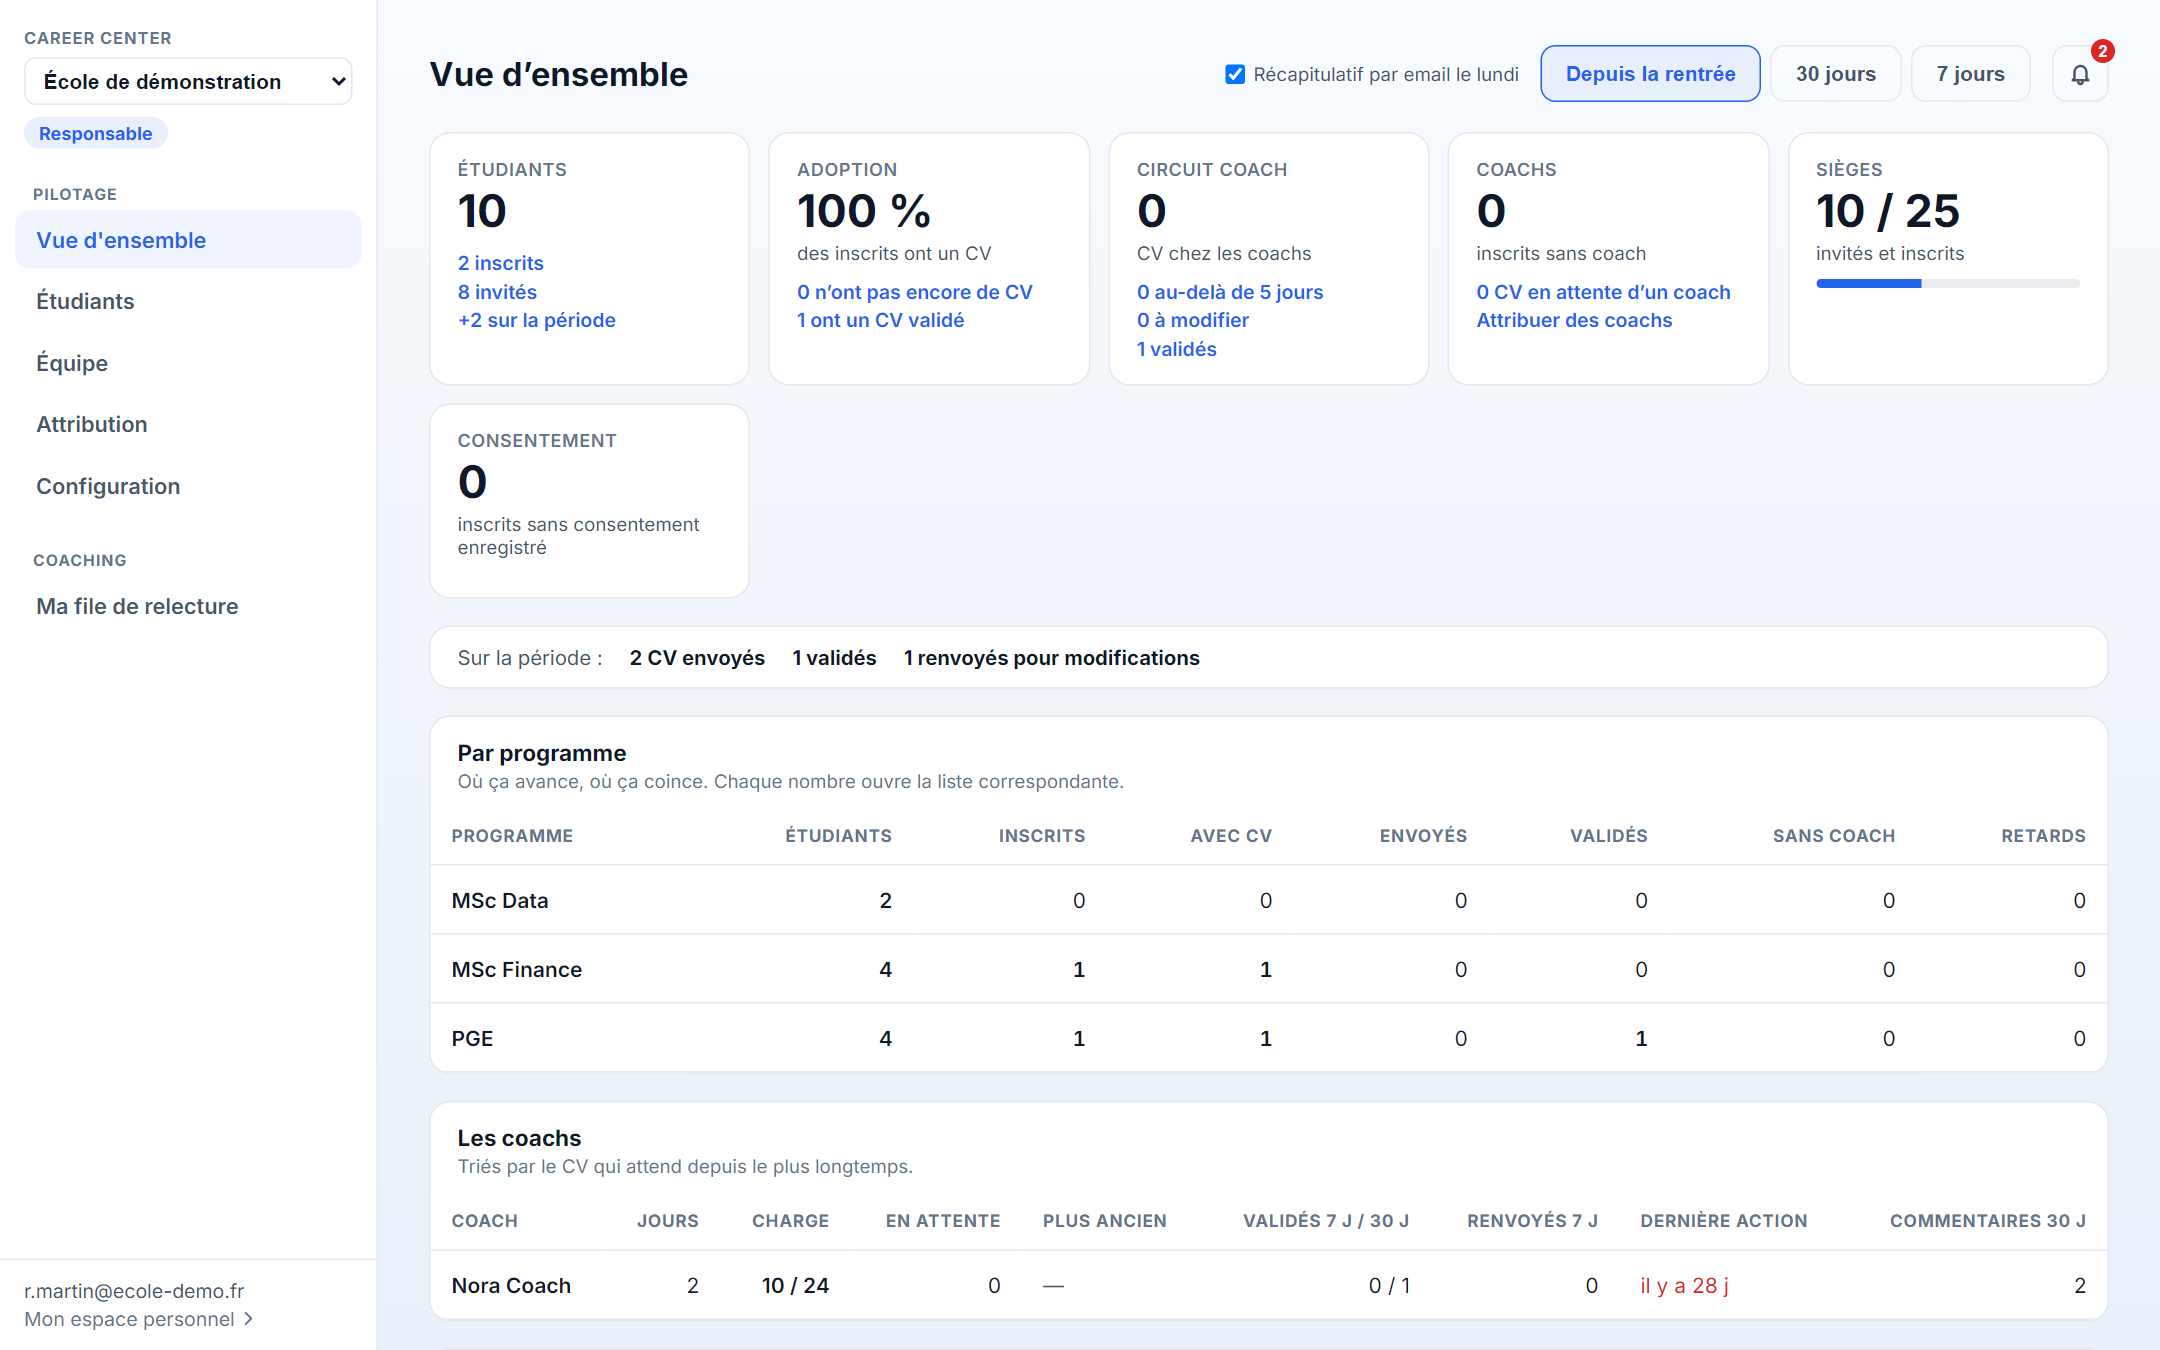Open the 8 invités list
This screenshot has height=1350, width=2160.
tap(497, 292)
